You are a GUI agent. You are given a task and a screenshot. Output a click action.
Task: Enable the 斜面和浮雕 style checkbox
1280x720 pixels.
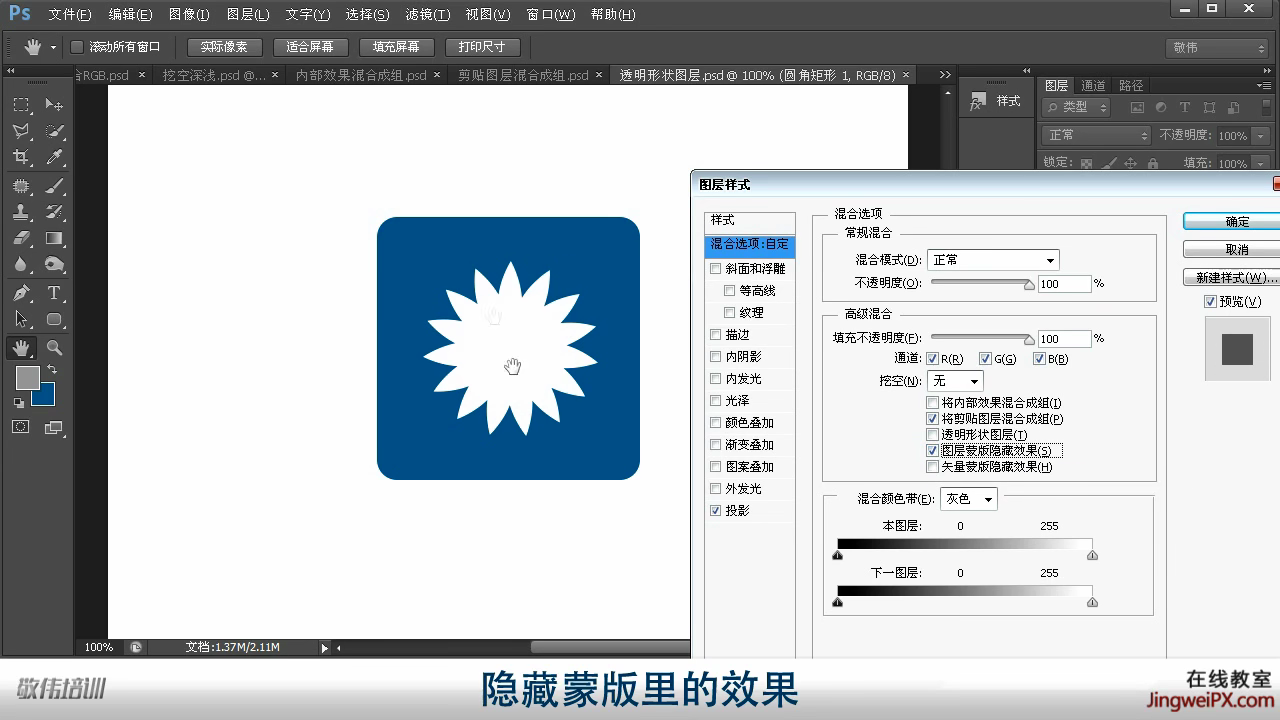715,269
